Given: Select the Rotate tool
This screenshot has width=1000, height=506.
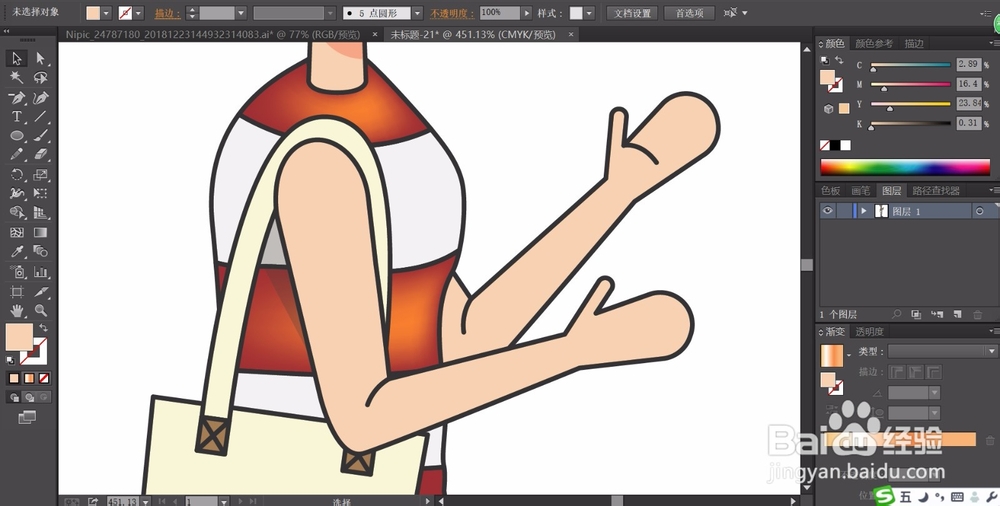Looking at the screenshot, I should click(x=17, y=174).
